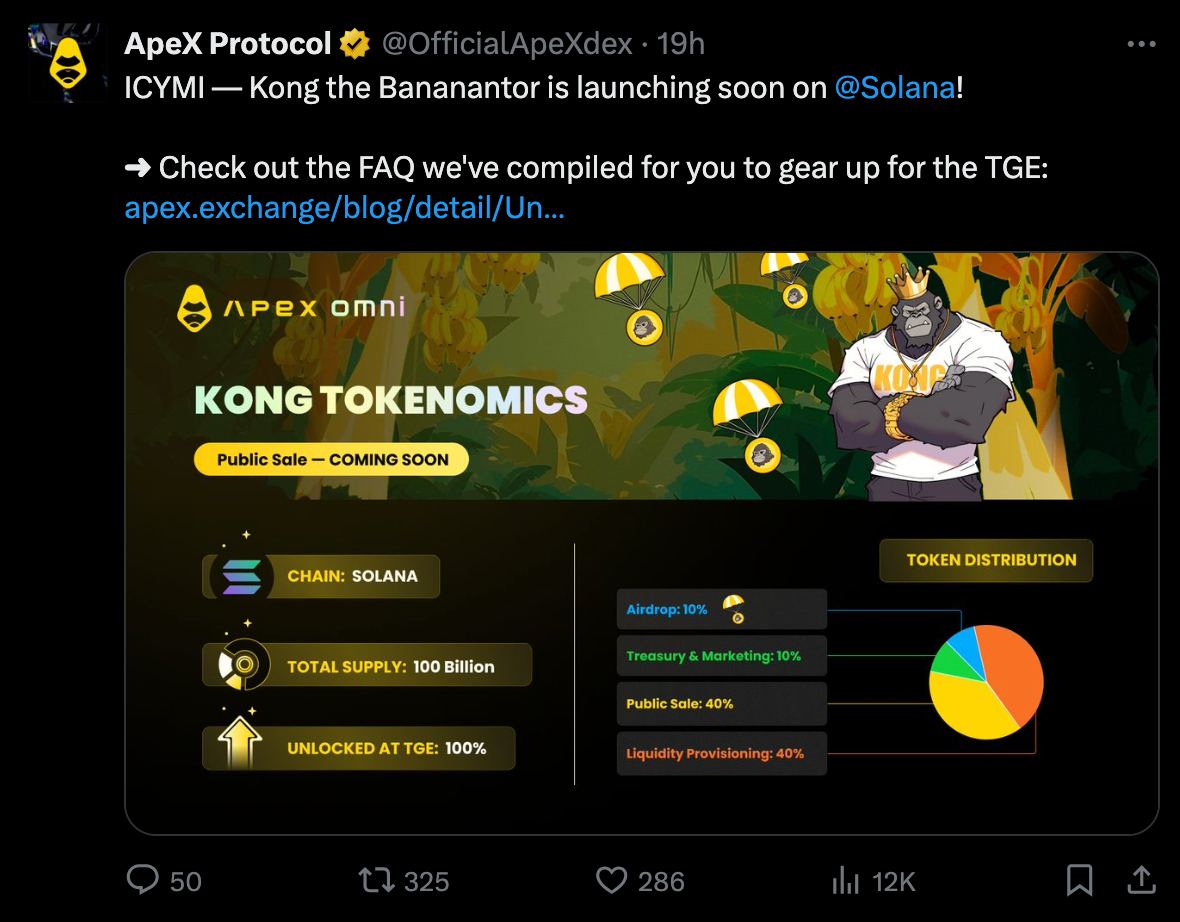The height and width of the screenshot is (922, 1180).
Task: Click the ApeX Omni logo in image
Action: (291, 308)
